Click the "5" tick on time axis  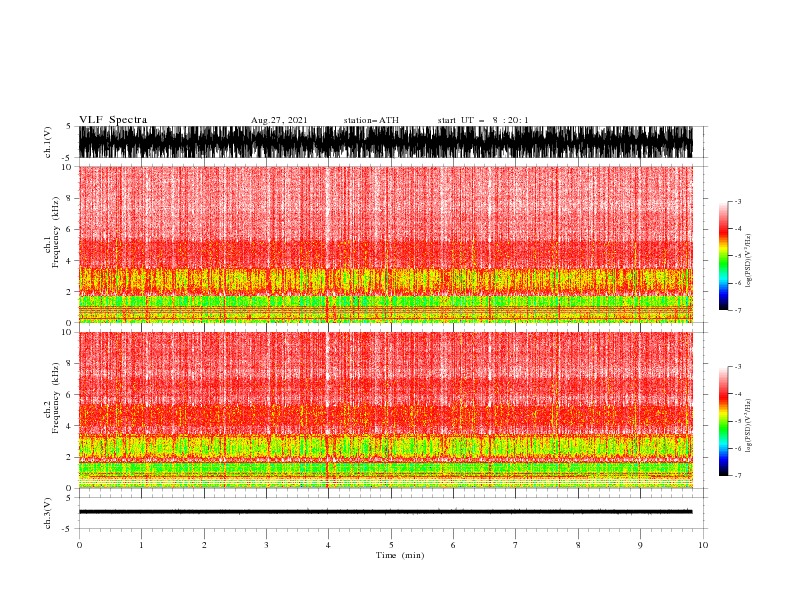[x=391, y=545]
